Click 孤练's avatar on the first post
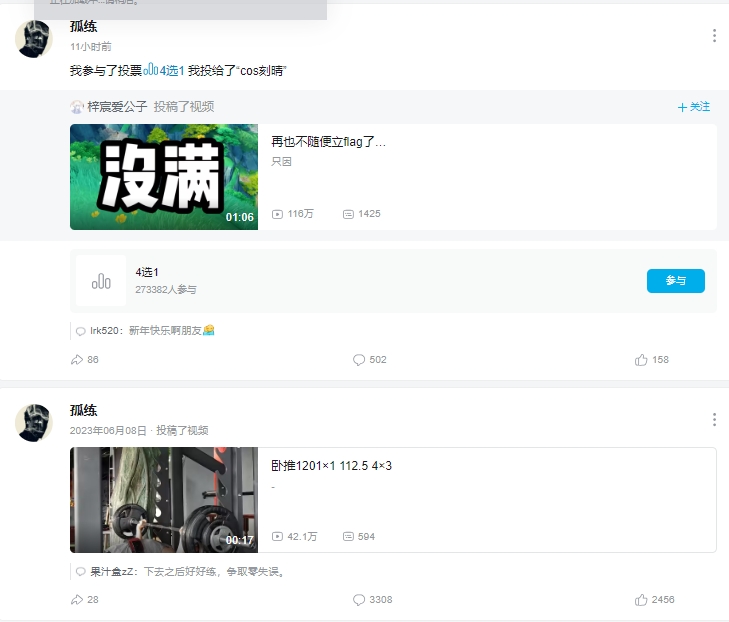The image size is (729, 622). (x=34, y=39)
